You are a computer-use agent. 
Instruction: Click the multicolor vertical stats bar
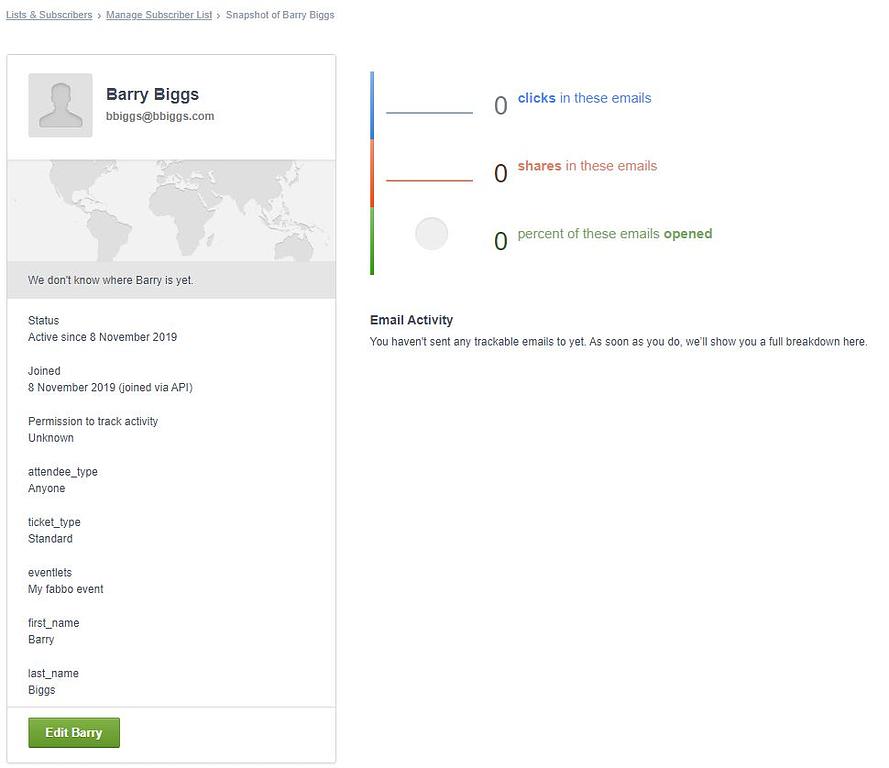(372, 173)
